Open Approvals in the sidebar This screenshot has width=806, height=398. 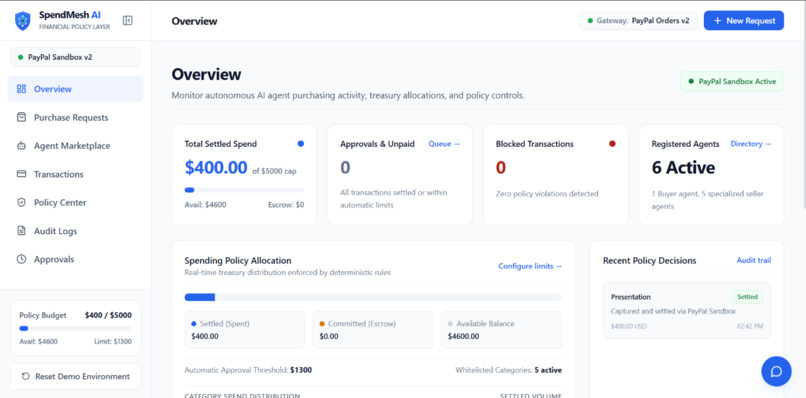75,259
